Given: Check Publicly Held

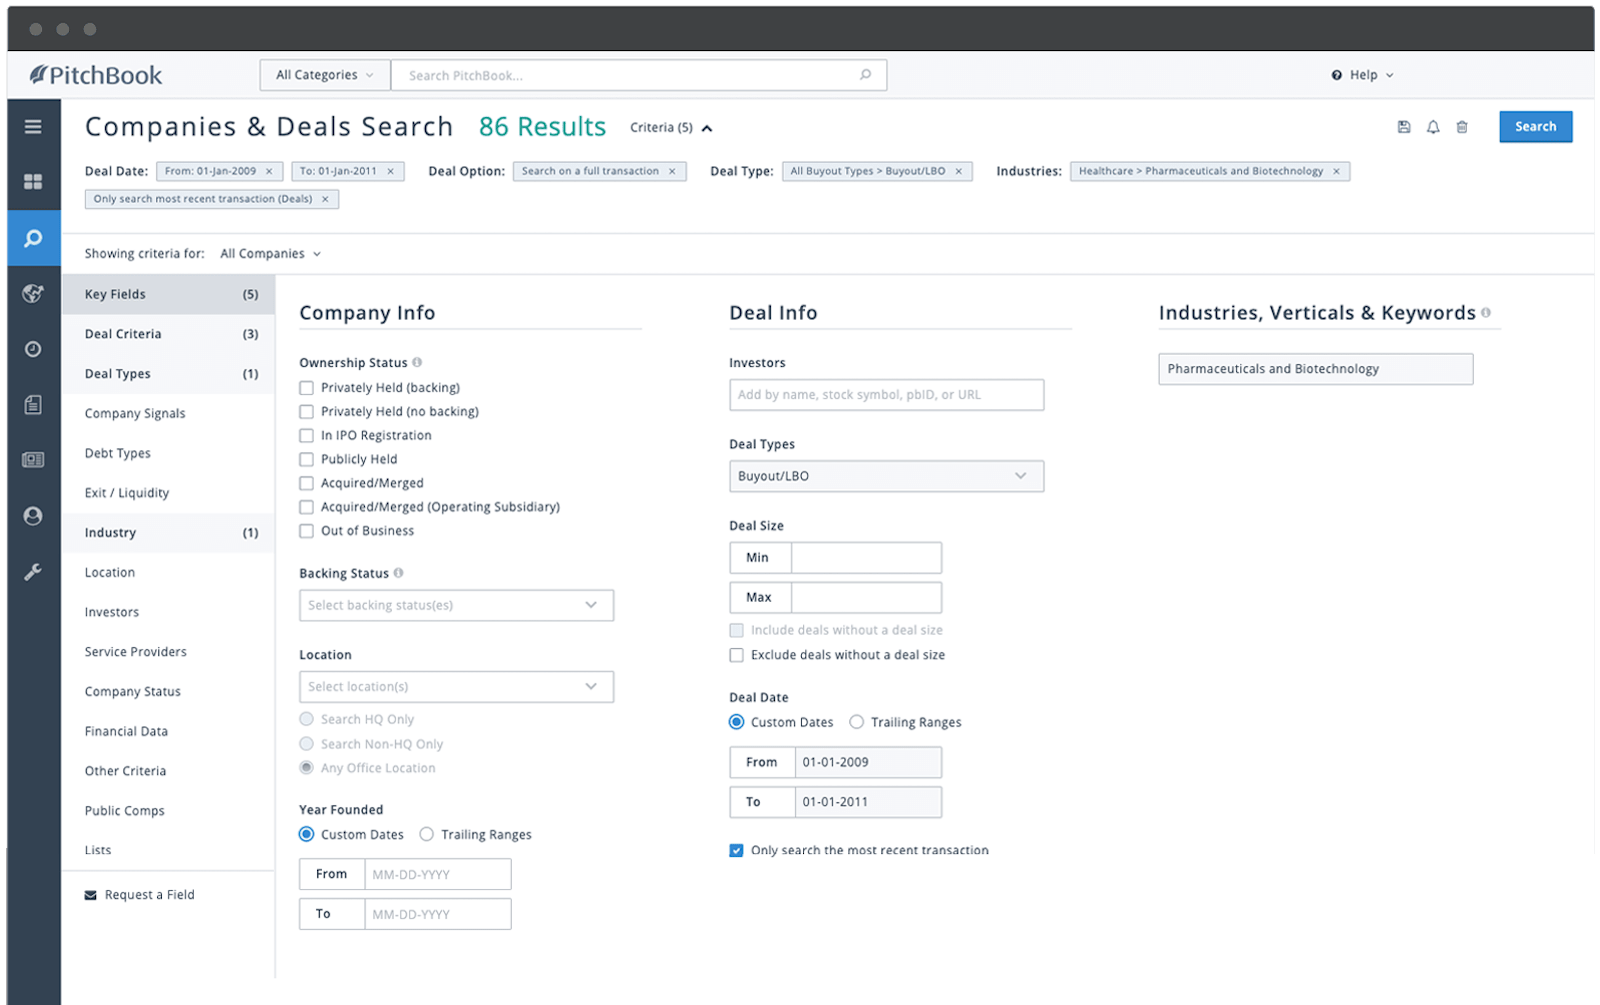Looking at the screenshot, I should coord(306,459).
